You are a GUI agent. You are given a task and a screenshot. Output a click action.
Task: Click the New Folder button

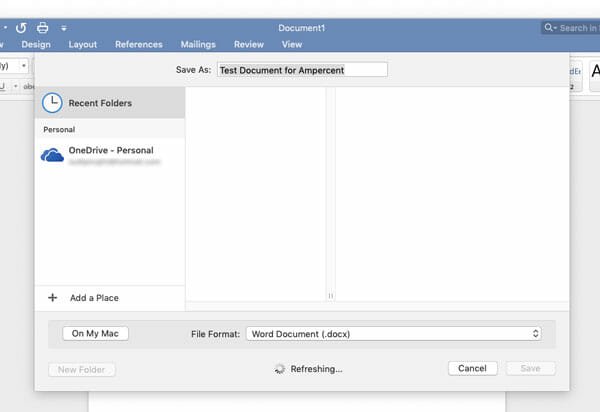click(82, 370)
